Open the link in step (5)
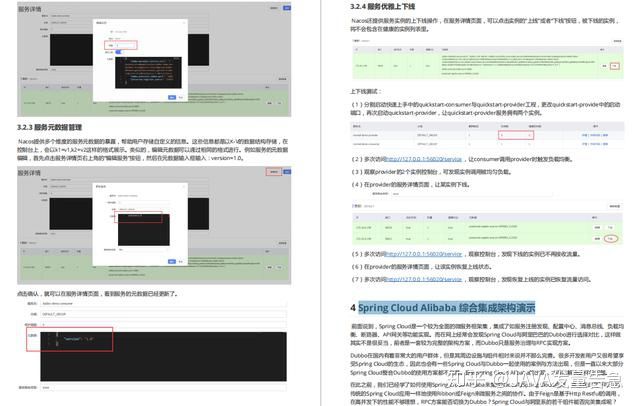640x406 pixels. click(423, 254)
